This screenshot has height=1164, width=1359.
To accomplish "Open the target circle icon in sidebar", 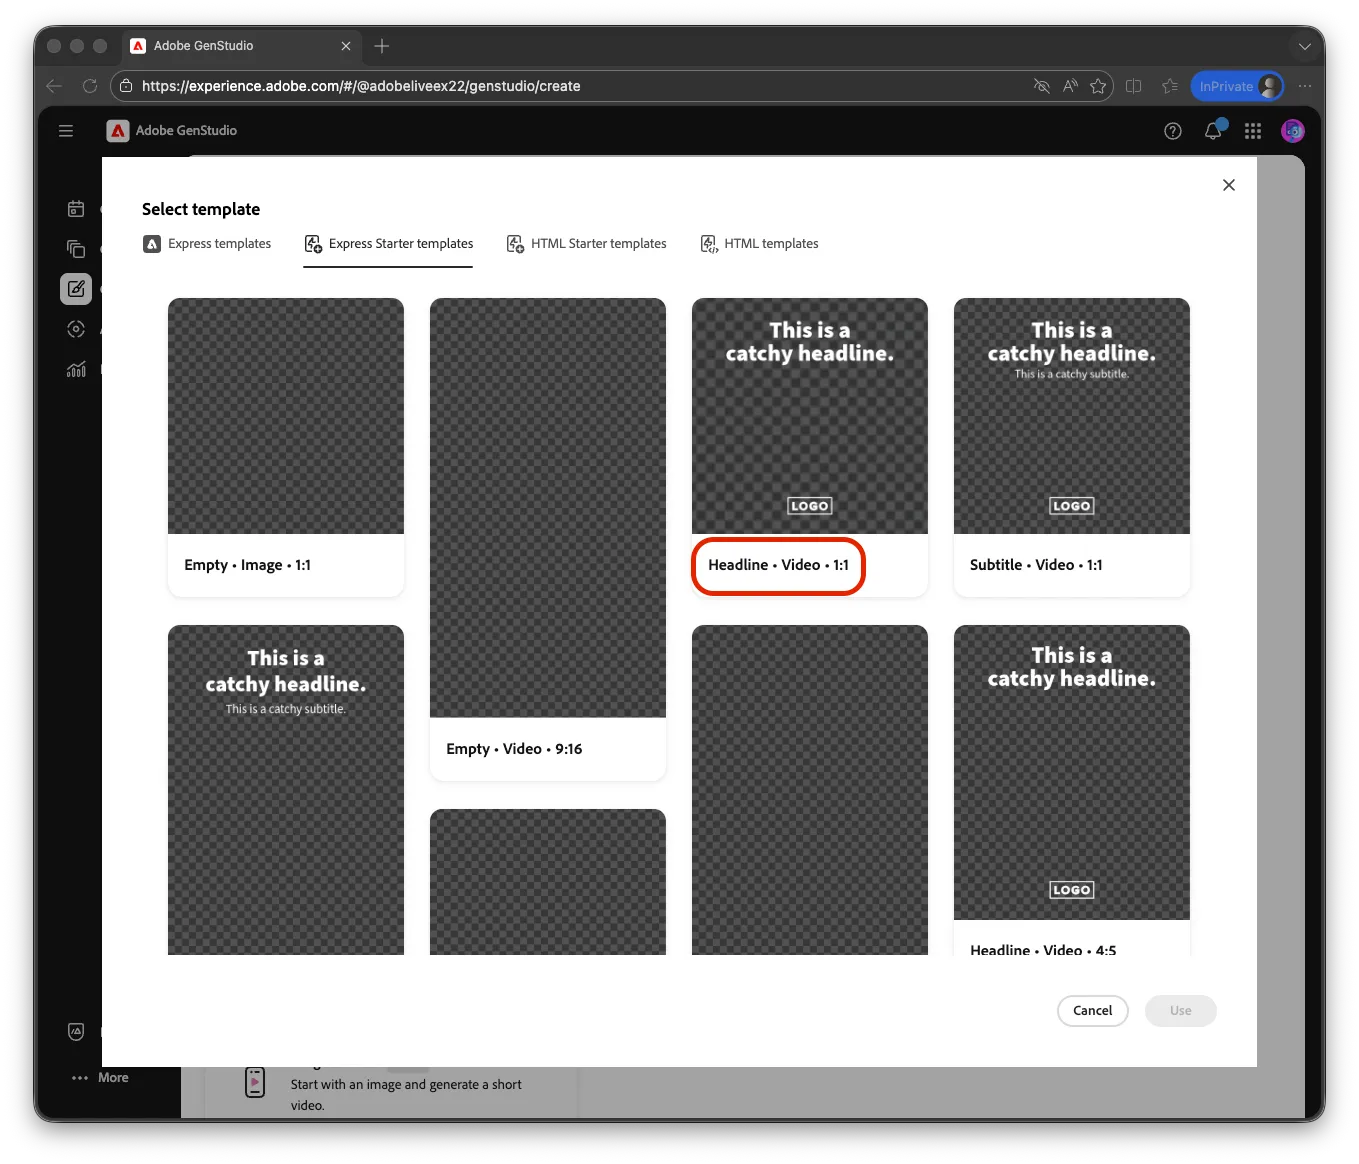I will pos(76,329).
